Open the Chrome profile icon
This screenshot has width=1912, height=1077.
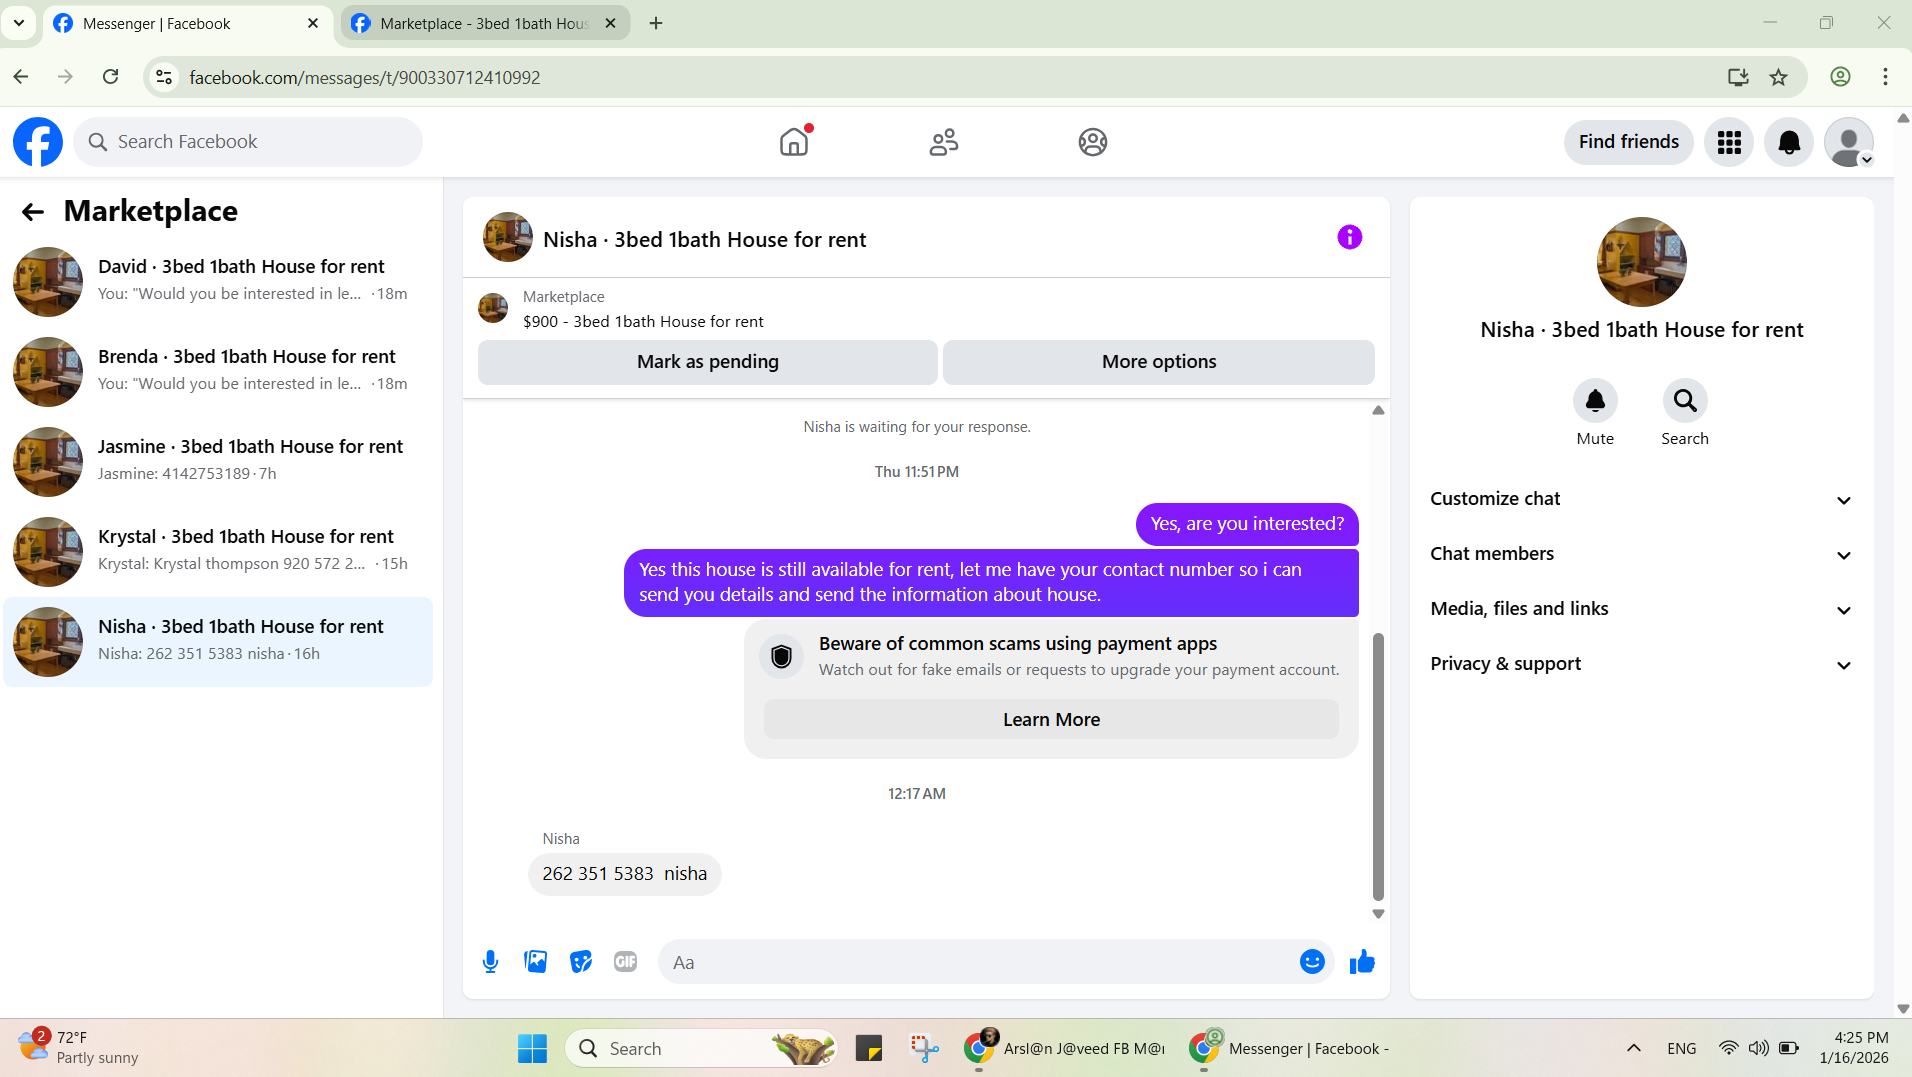coord(1840,77)
